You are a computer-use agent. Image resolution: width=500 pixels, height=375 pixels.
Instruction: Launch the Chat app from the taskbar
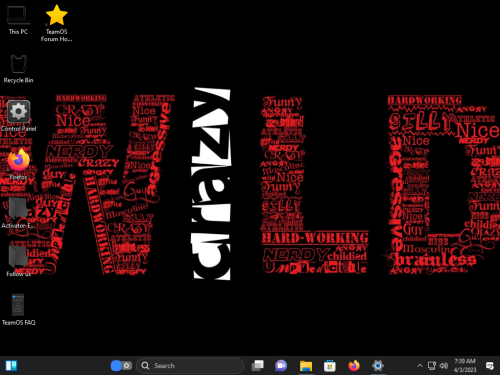(x=281, y=366)
